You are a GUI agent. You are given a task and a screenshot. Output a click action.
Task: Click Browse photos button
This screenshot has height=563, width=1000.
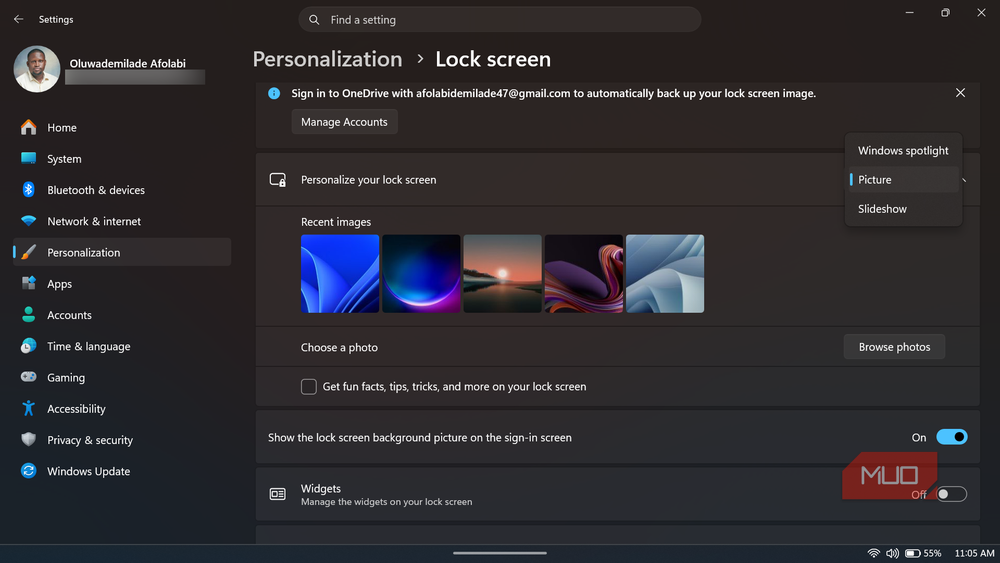coord(894,347)
